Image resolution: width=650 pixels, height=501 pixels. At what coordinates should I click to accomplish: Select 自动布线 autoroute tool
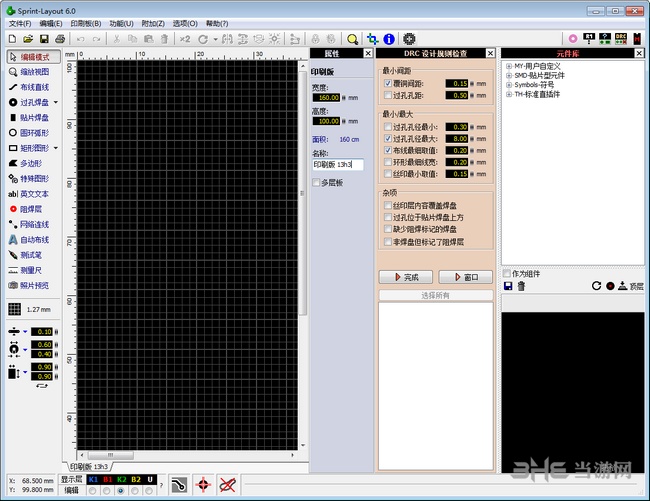[29, 240]
